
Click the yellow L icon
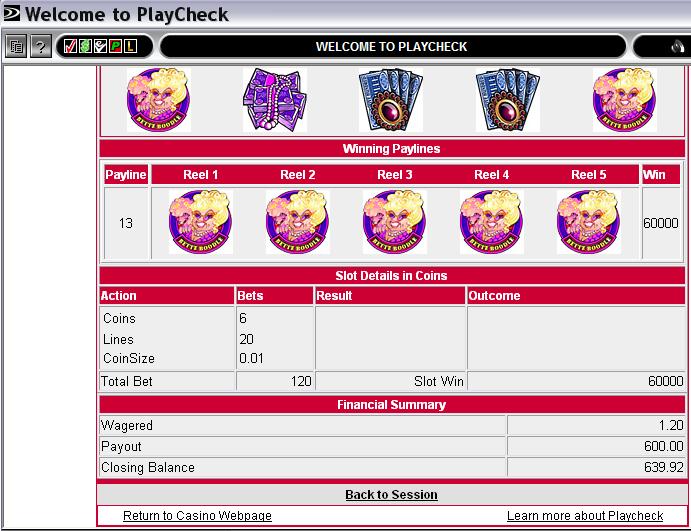(130, 46)
